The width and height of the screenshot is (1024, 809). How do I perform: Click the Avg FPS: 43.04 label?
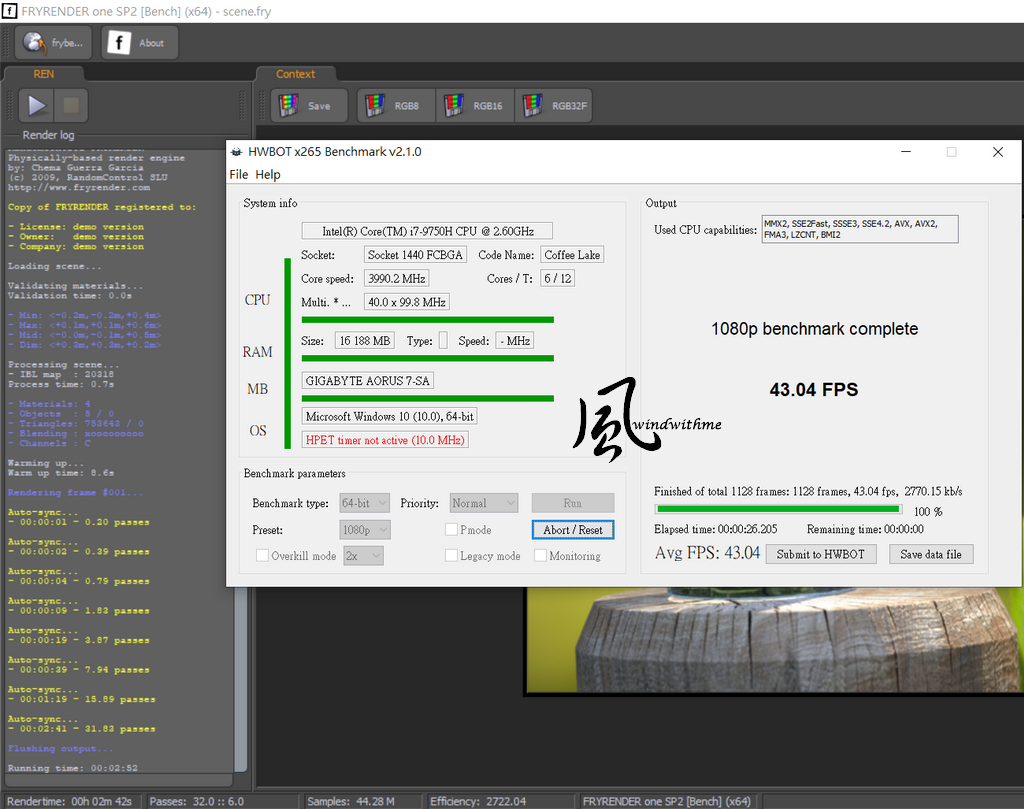[x=707, y=553]
